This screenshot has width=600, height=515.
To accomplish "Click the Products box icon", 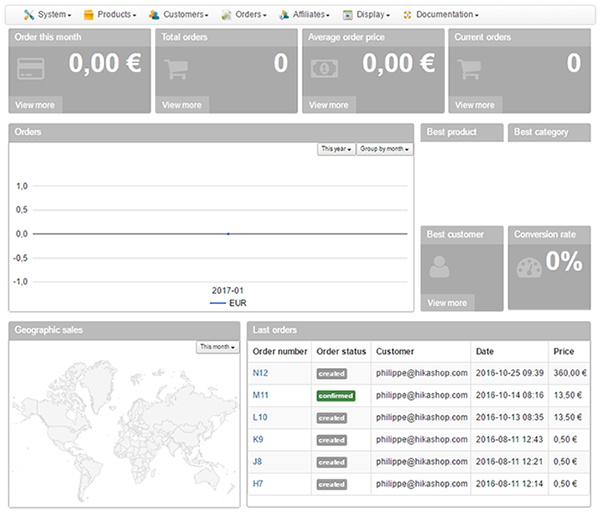I will 88,15.
